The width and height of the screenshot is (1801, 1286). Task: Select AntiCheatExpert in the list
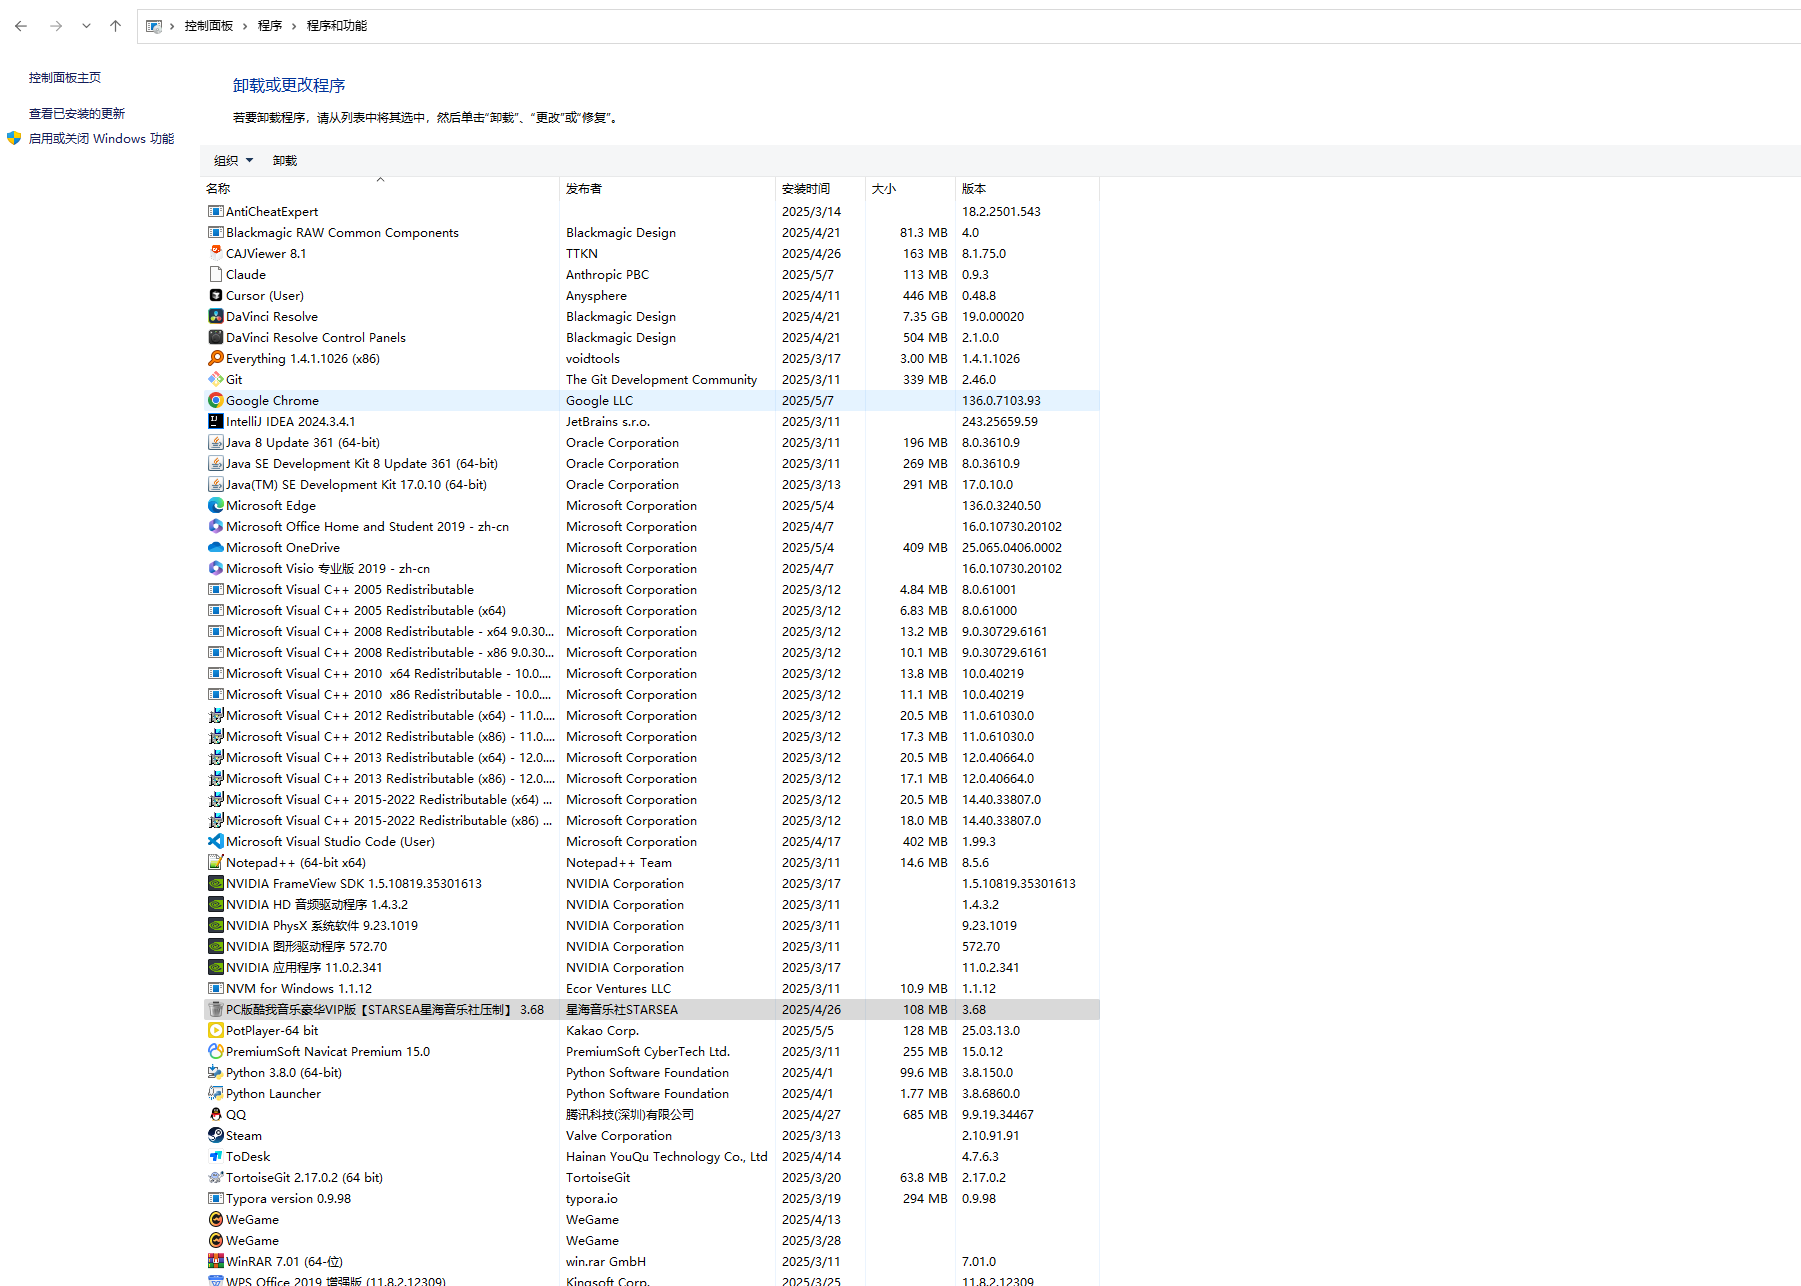(651, 212)
